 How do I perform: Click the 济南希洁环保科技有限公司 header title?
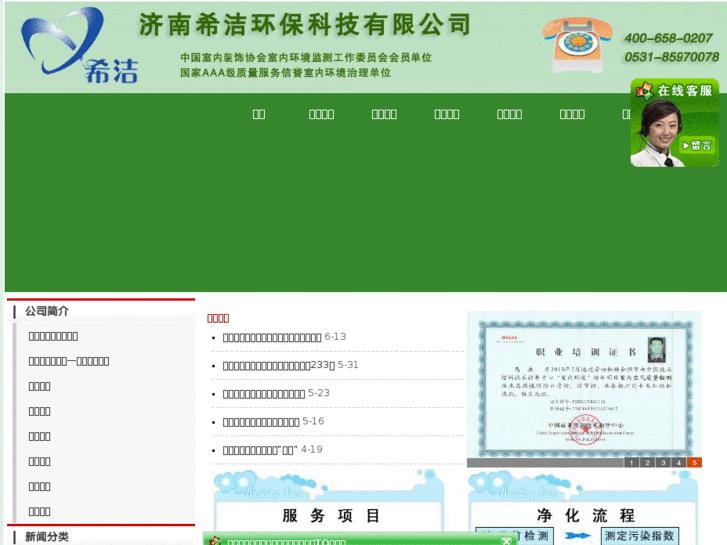coord(305,25)
